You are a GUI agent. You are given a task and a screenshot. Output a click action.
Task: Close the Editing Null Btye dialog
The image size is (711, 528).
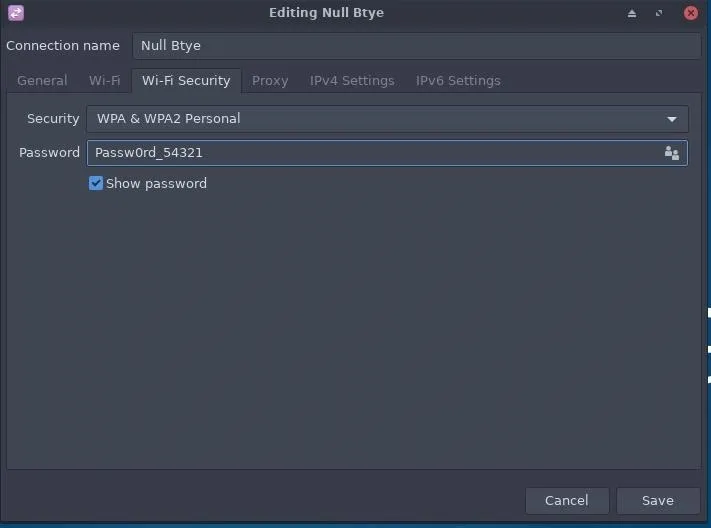(691, 13)
